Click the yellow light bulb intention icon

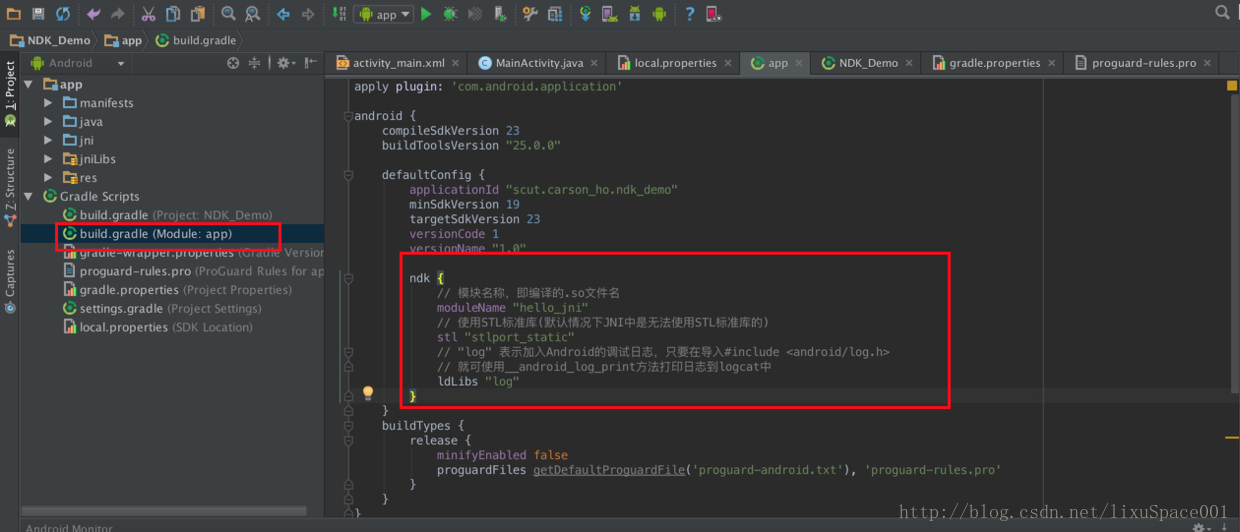(x=368, y=393)
